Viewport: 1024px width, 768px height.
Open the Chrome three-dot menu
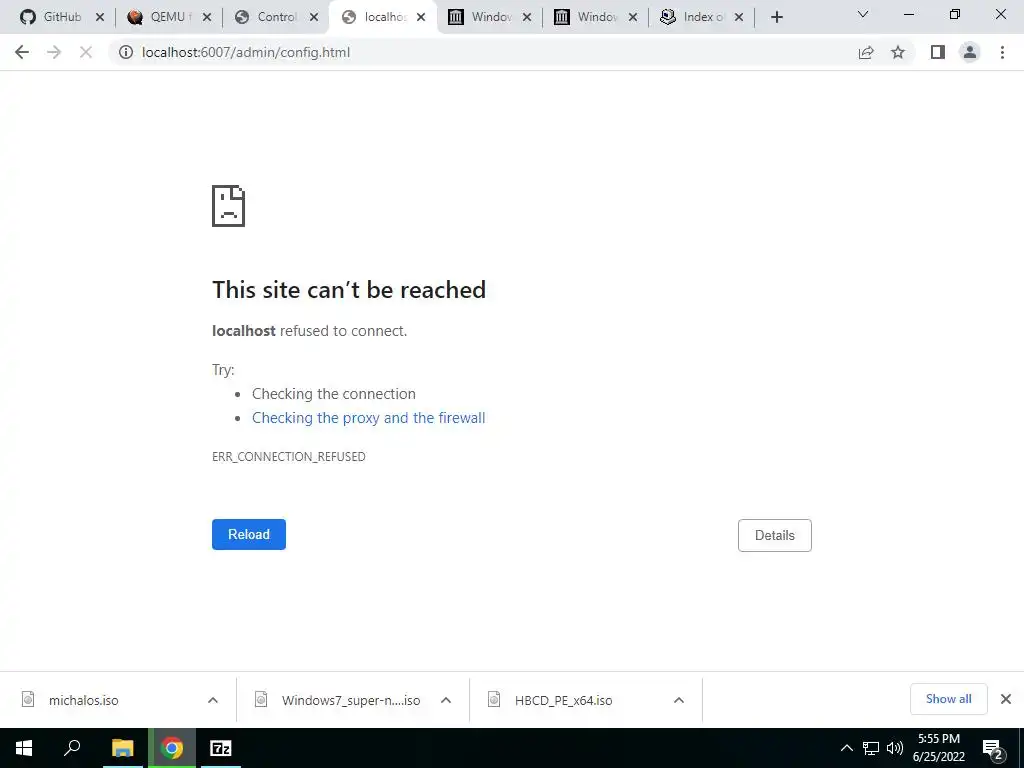click(x=1002, y=52)
